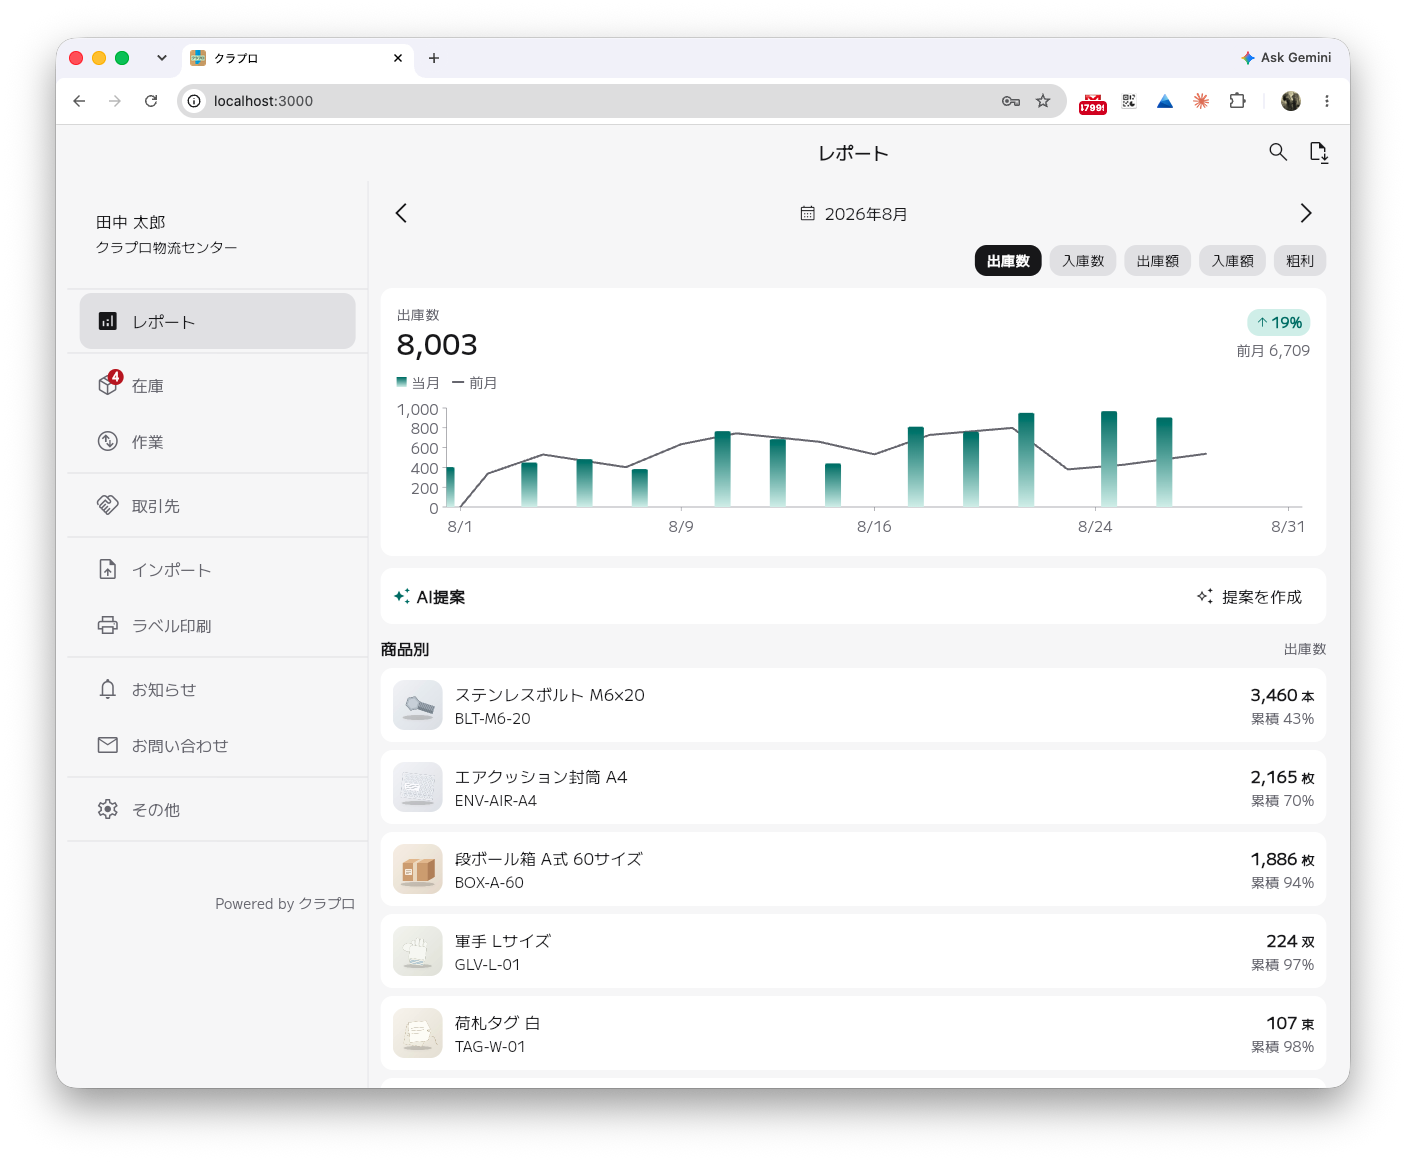Screen dimensions: 1406x1162
Task: Reload the page in browser
Action: click(151, 101)
